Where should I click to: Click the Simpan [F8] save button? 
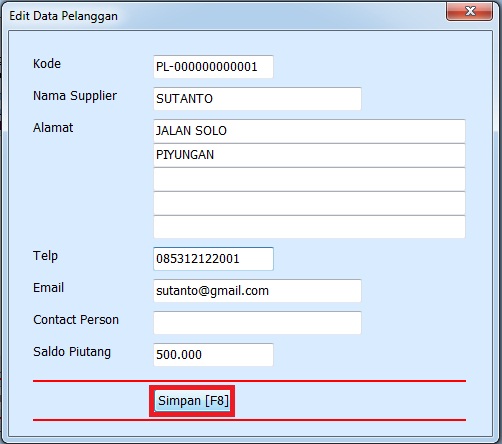click(193, 401)
